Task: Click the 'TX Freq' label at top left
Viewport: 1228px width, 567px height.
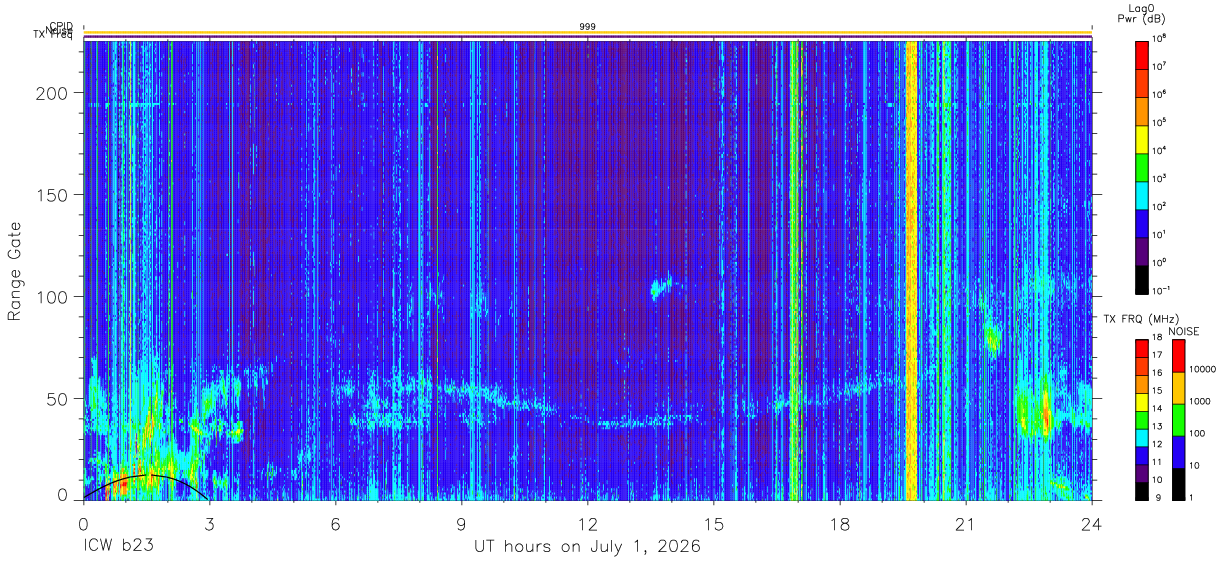Action: click(54, 36)
